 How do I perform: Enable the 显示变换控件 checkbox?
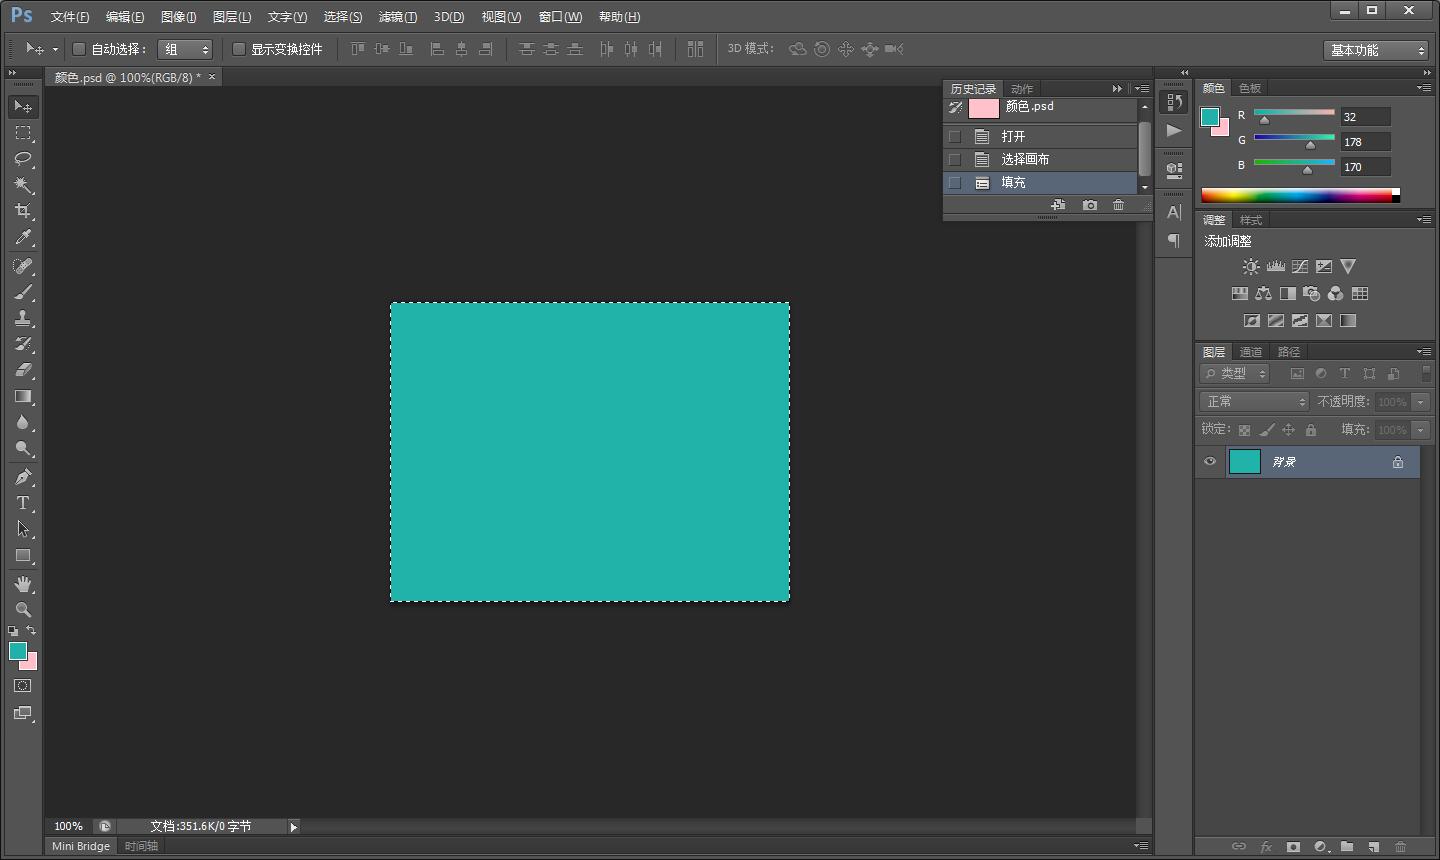239,49
